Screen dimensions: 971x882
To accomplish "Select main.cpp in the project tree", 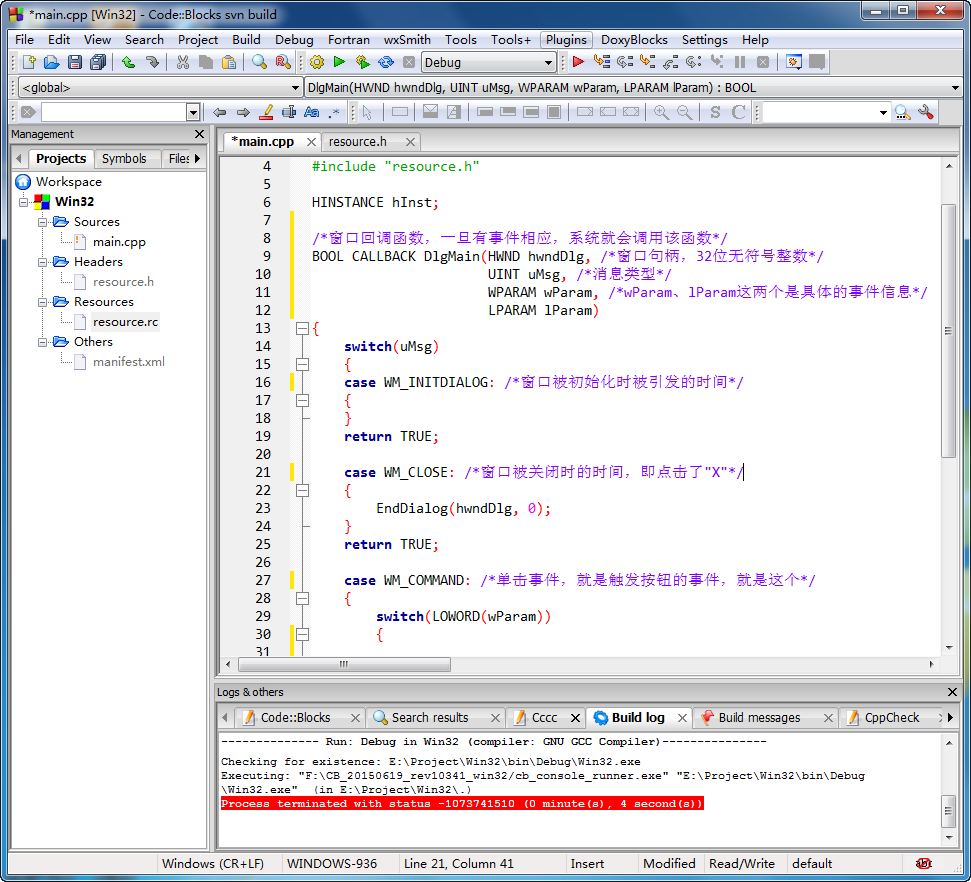I will click(119, 242).
